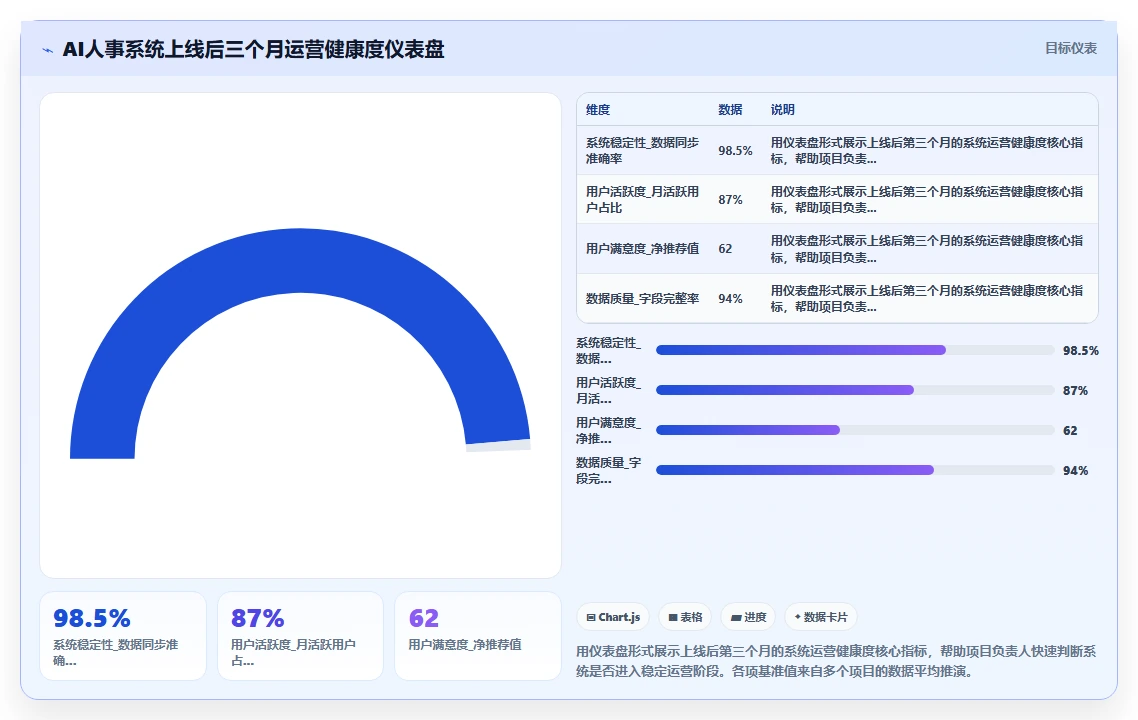Click the 94% value in the table
The height and width of the screenshot is (720, 1138).
(x=730, y=298)
